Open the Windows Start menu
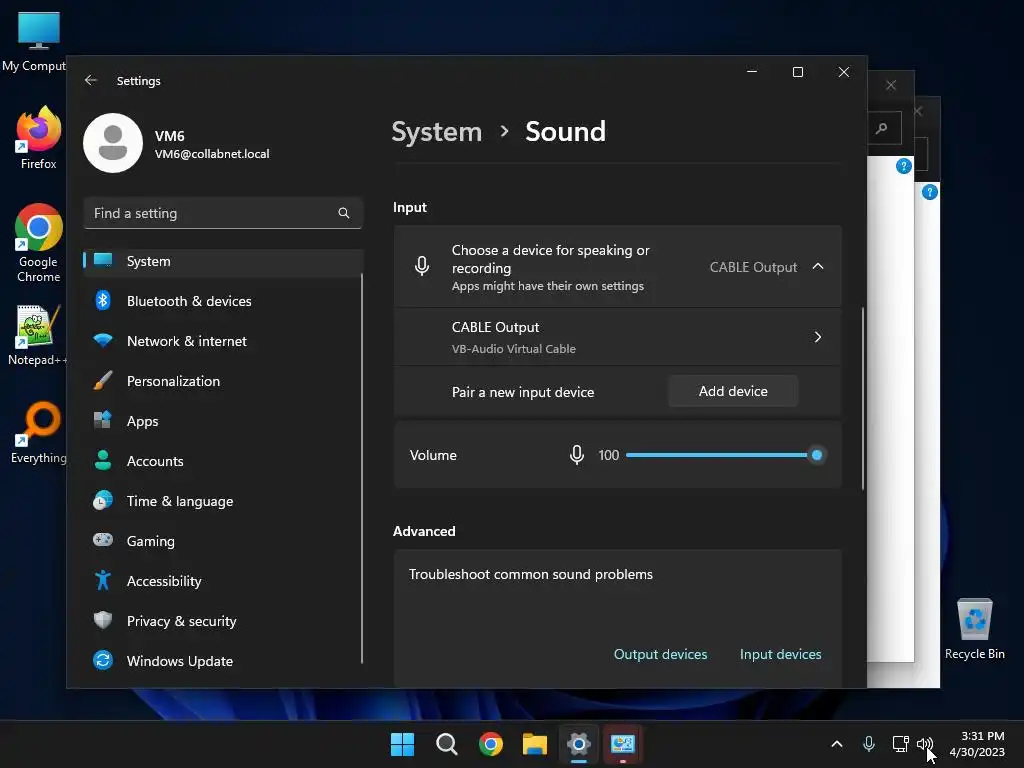1024x768 pixels. coord(402,744)
